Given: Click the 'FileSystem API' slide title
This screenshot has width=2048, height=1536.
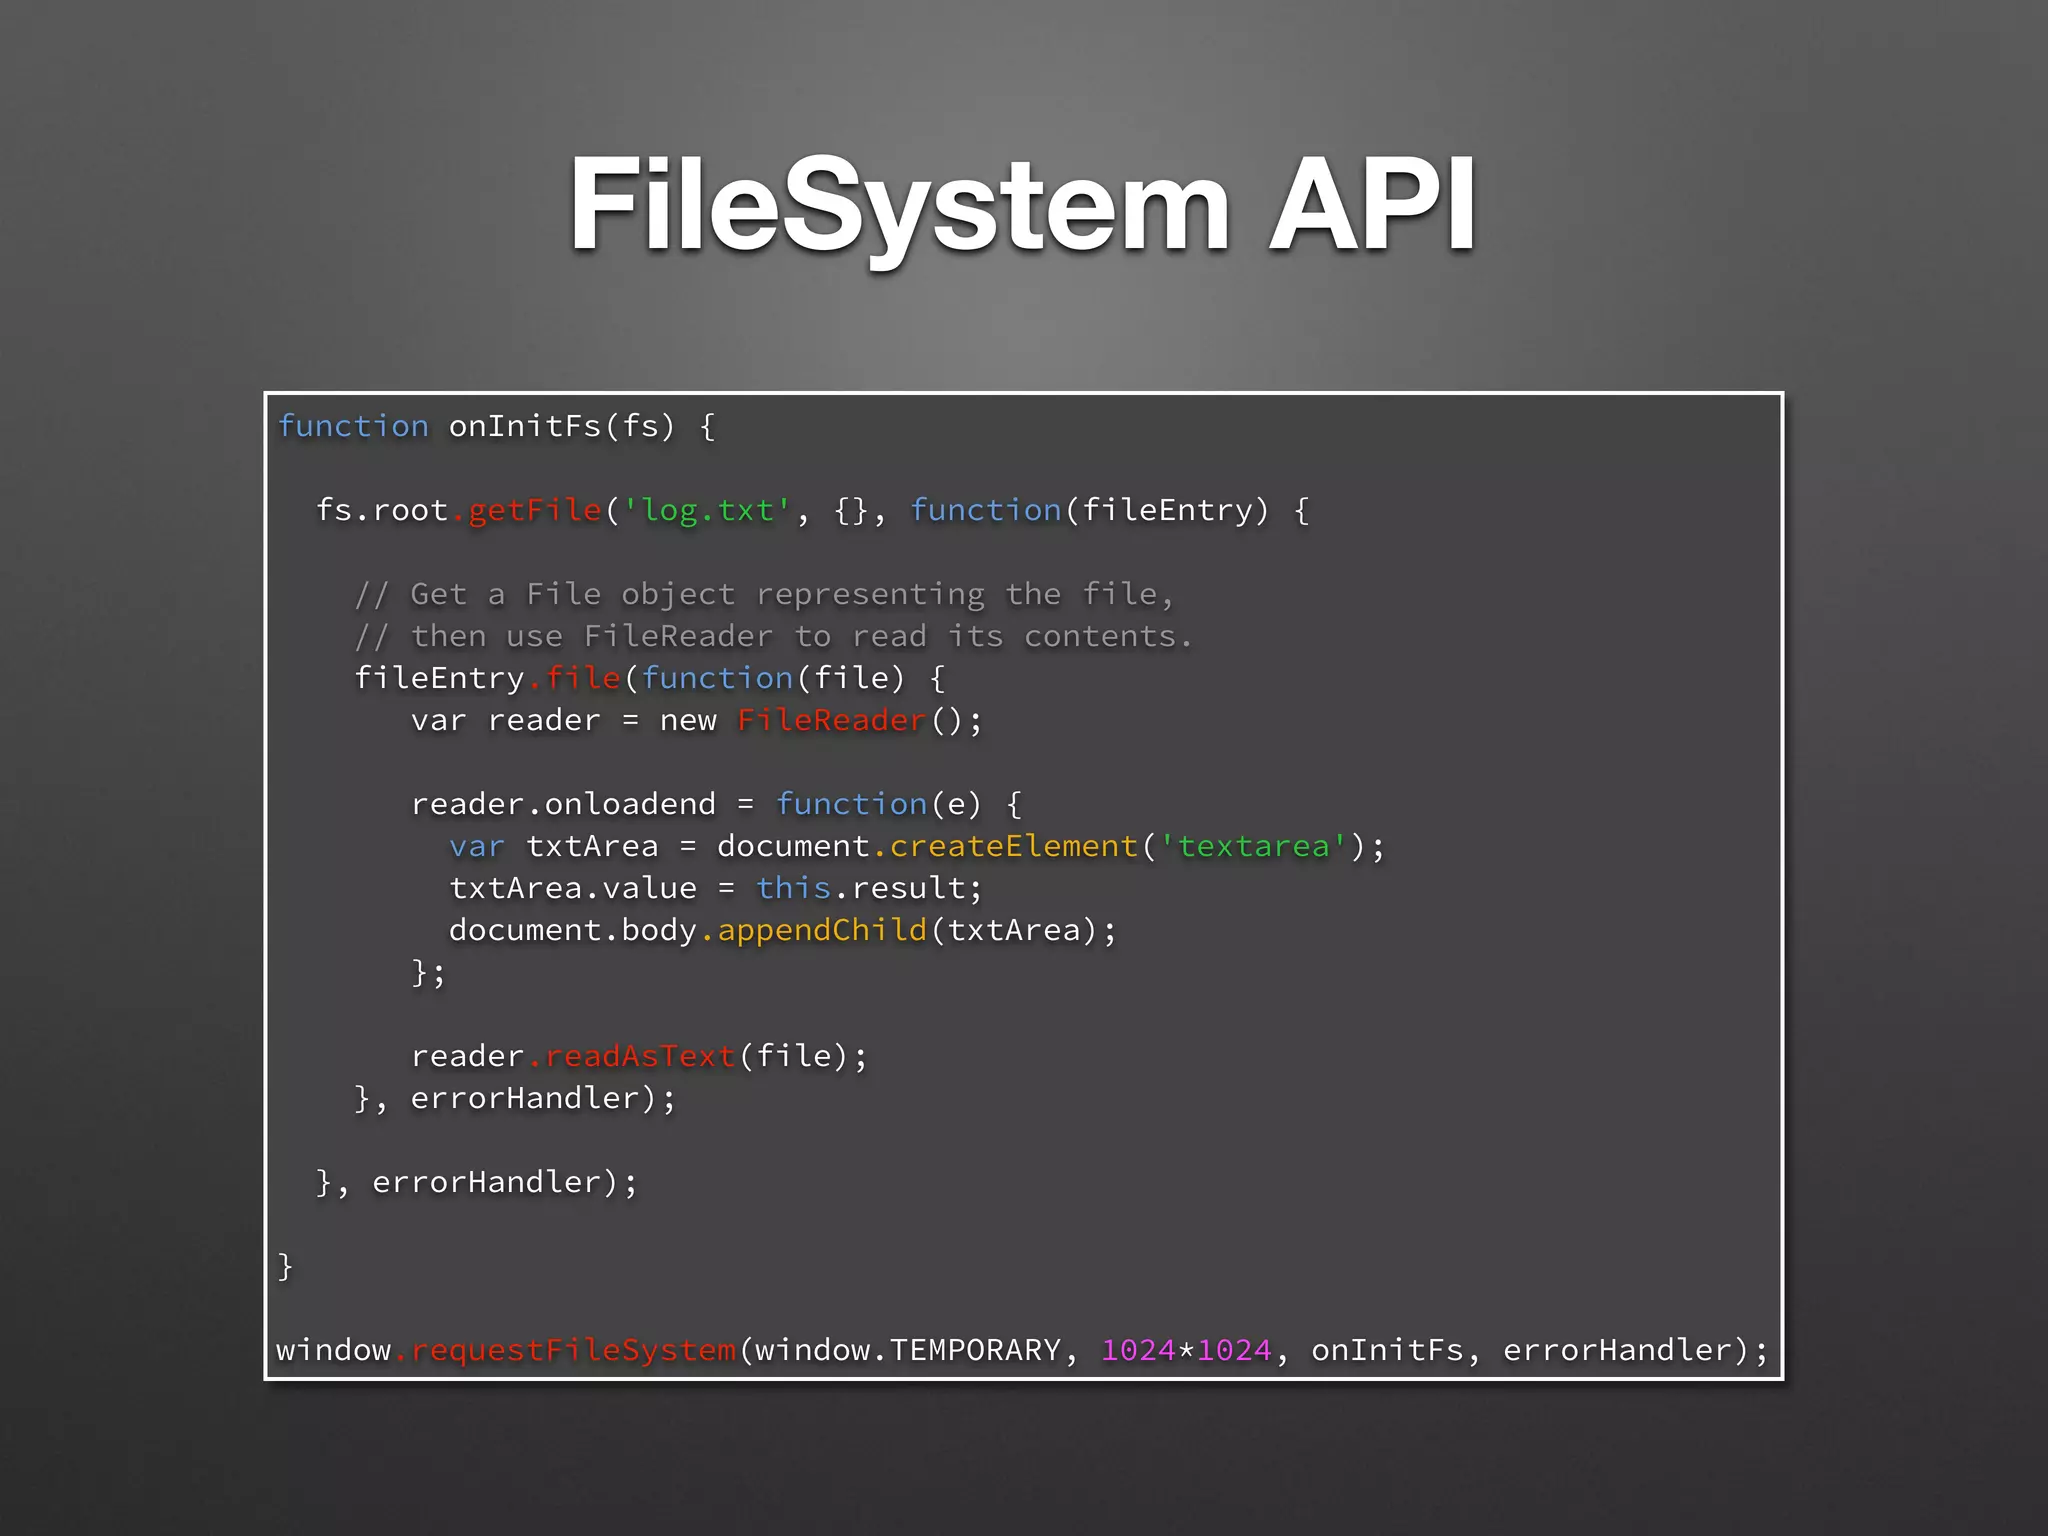Looking at the screenshot, I should point(1022,208).
